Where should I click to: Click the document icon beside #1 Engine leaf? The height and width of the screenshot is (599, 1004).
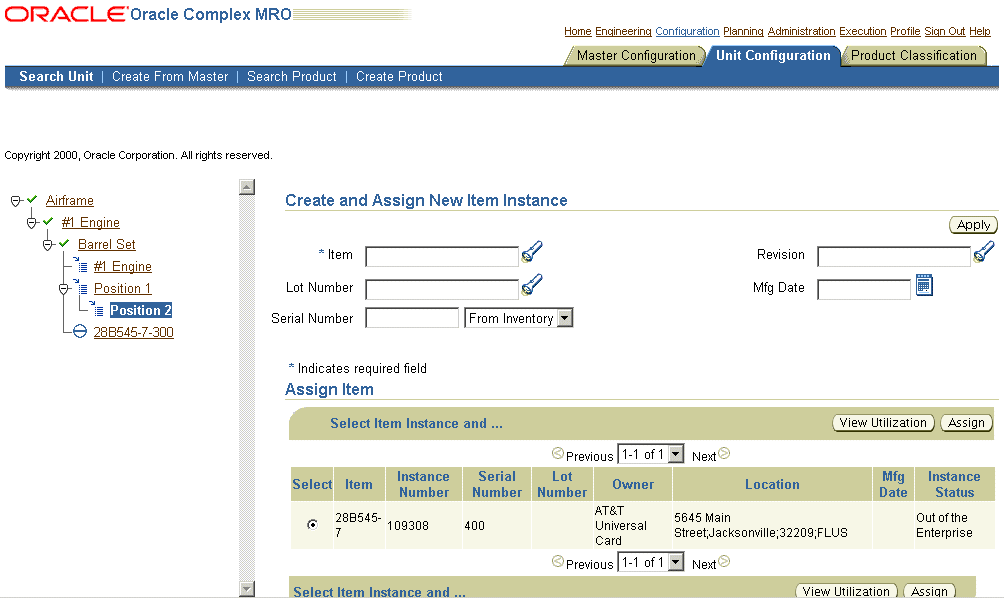tap(81, 265)
